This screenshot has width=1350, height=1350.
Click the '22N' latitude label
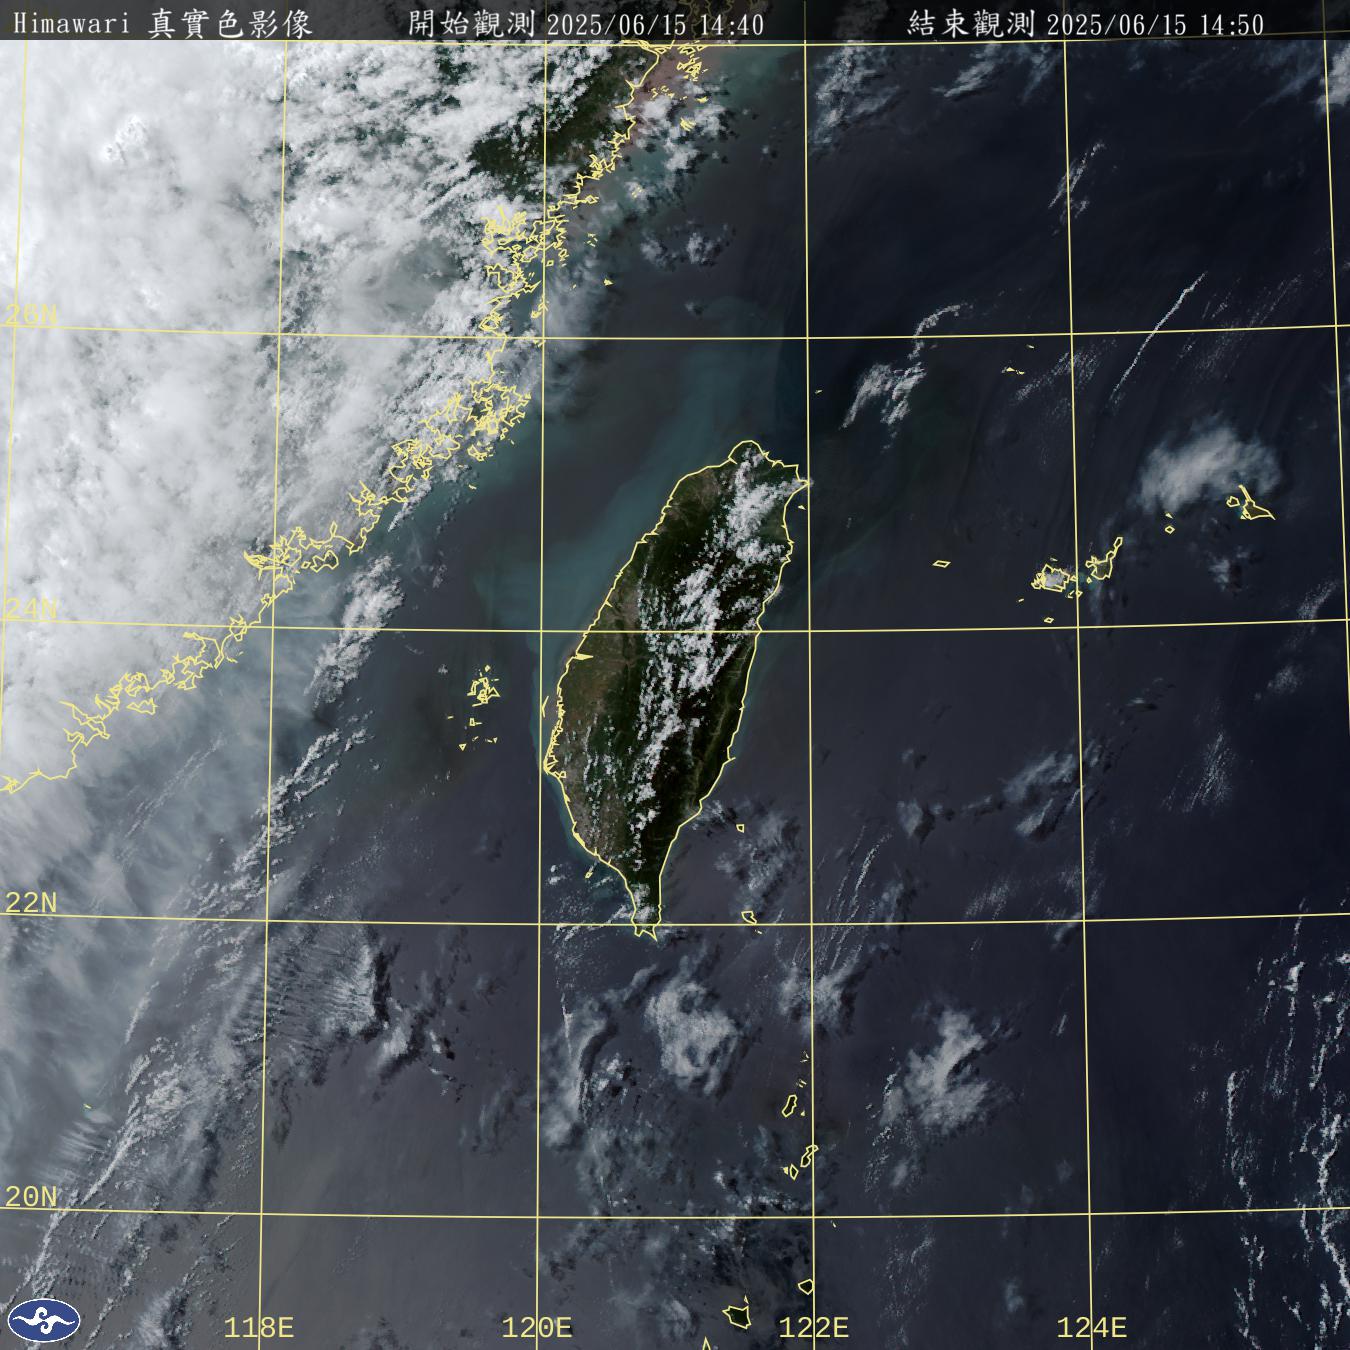[x=31, y=903]
